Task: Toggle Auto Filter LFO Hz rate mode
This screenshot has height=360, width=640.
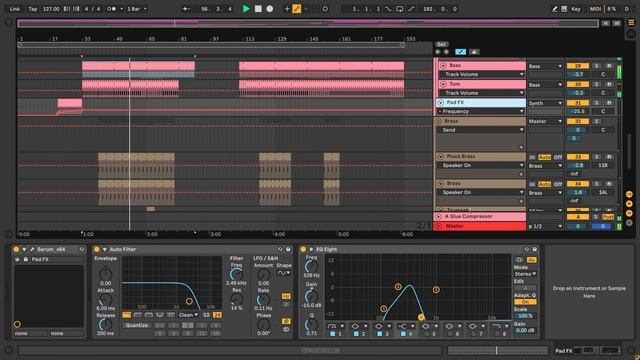Action: (x=286, y=296)
